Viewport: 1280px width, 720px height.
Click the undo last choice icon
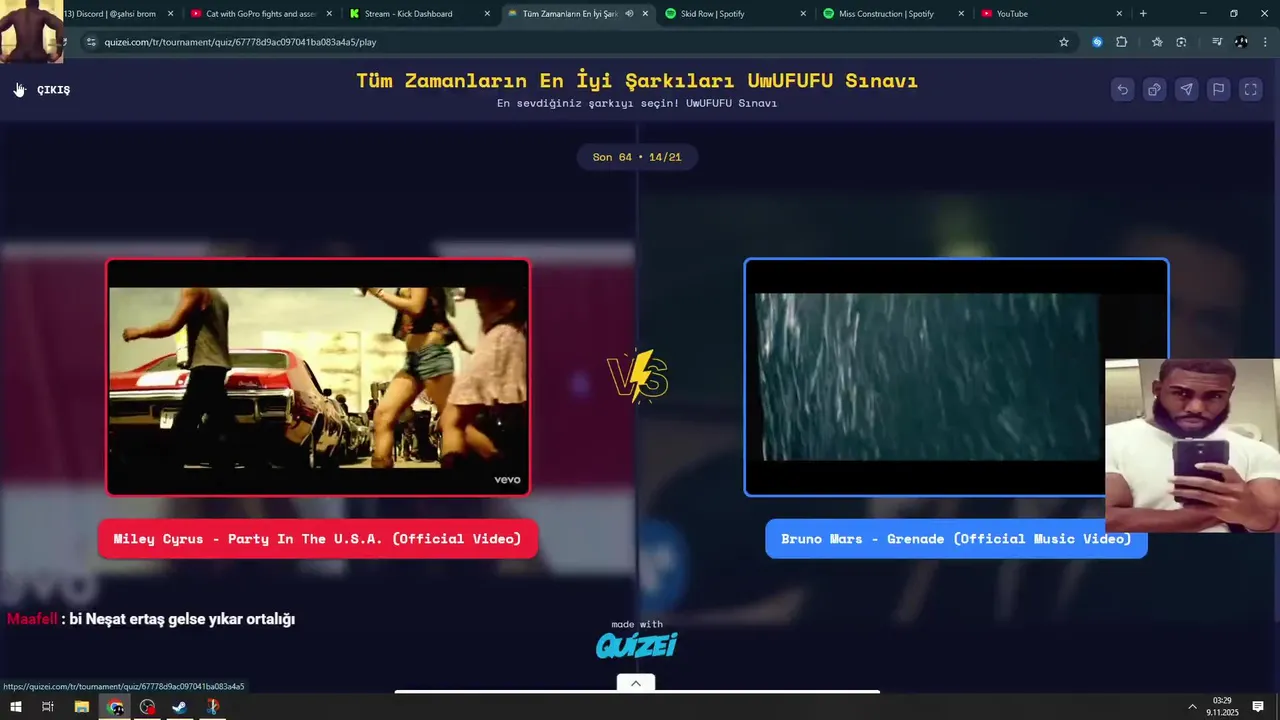click(1123, 89)
